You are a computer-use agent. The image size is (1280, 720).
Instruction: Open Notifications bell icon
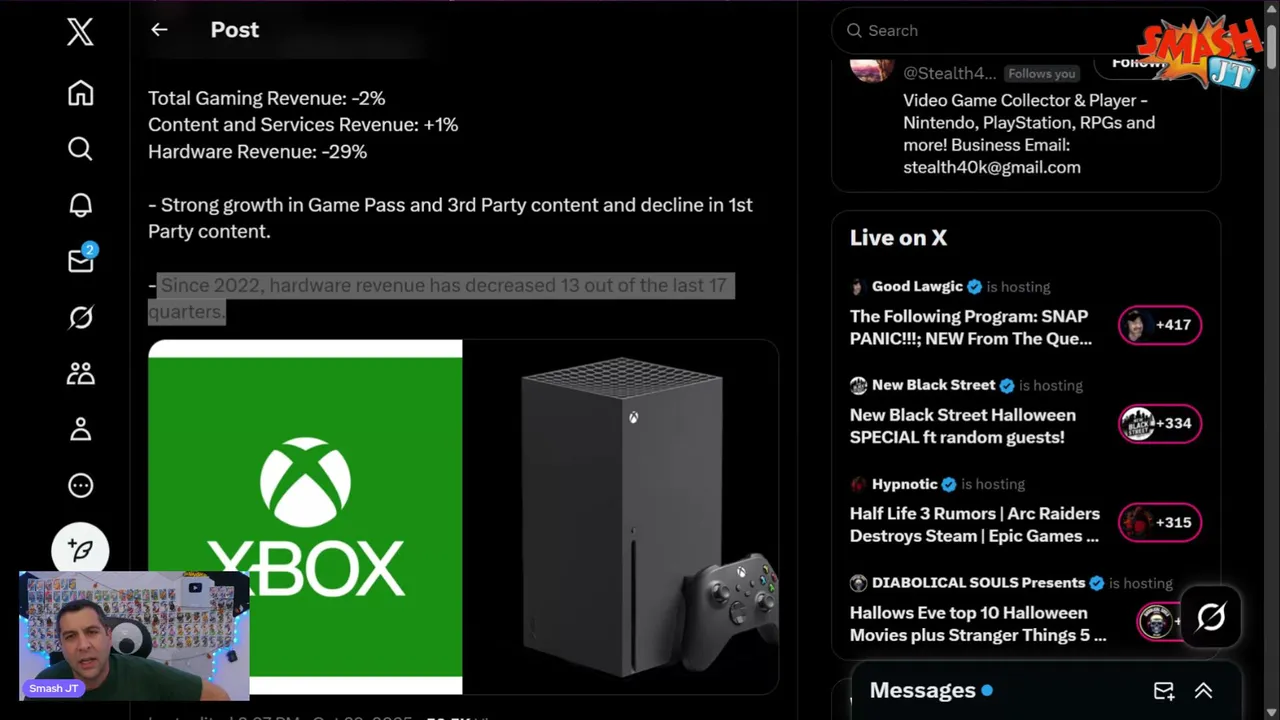pyautogui.click(x=80, y=205)
